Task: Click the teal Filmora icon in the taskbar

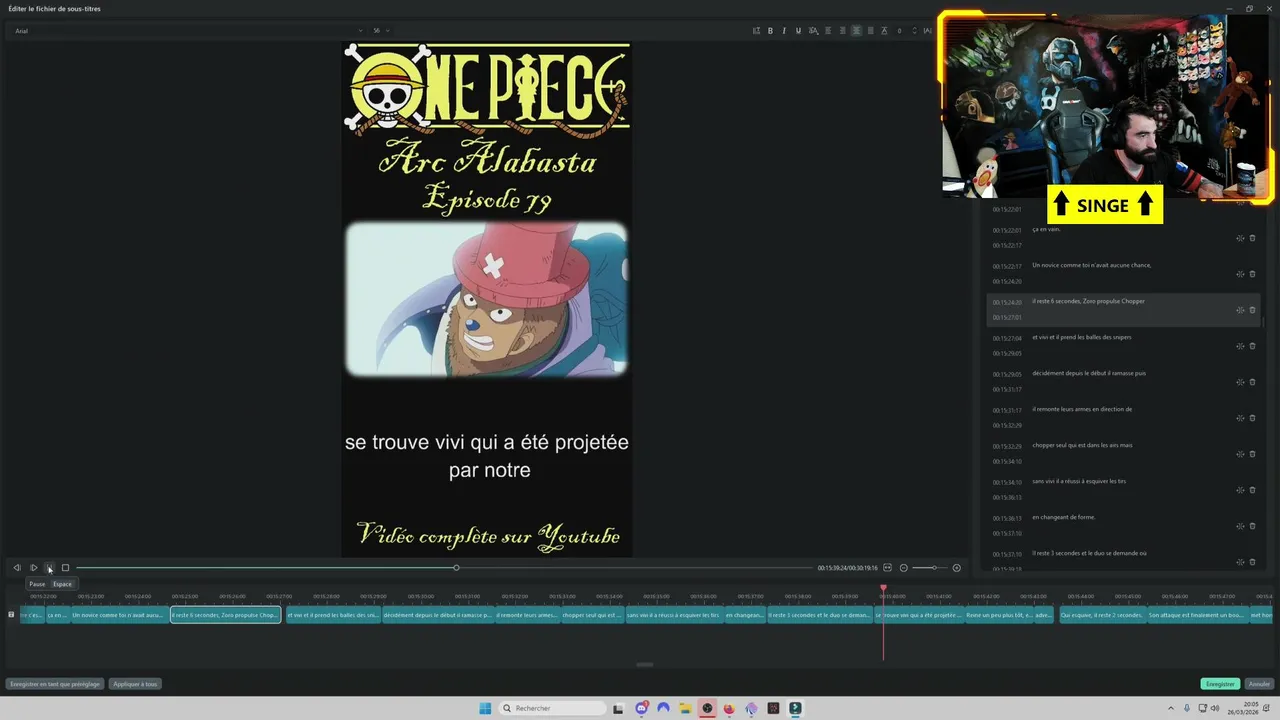Action: pyautogui.click(x=795, y=708)
